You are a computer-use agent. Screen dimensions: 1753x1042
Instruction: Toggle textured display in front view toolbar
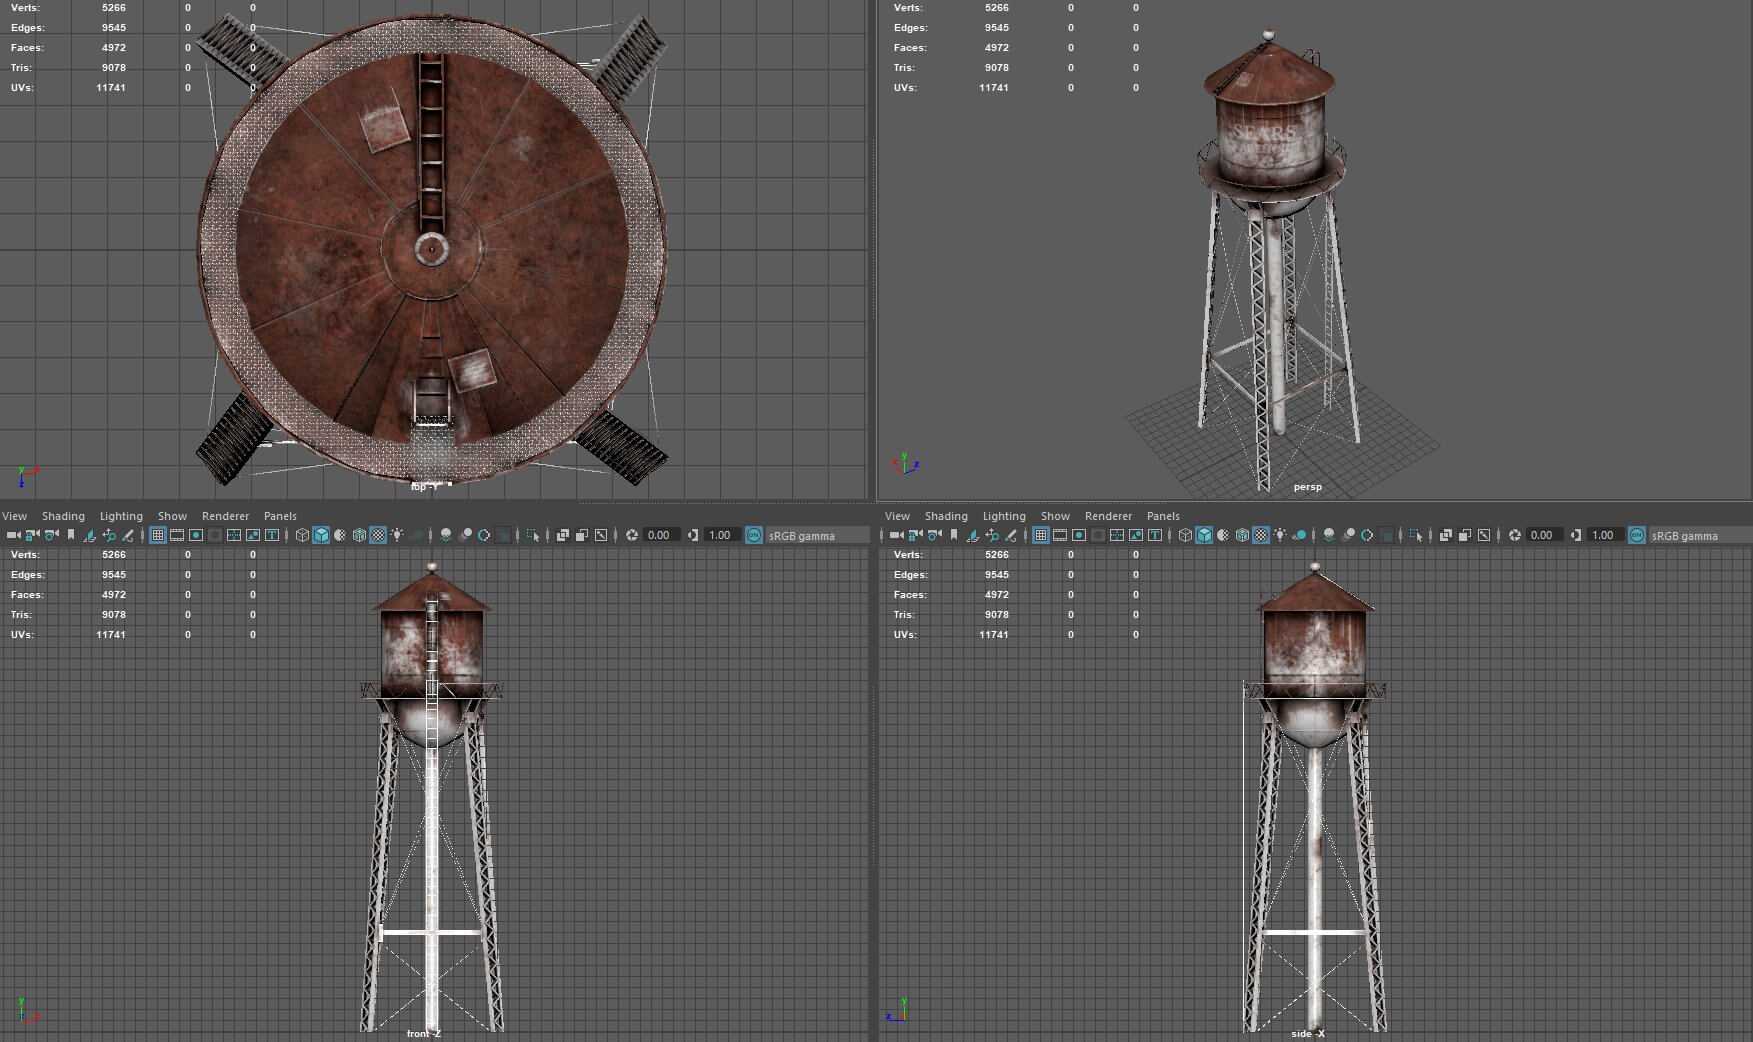(378, 535)
